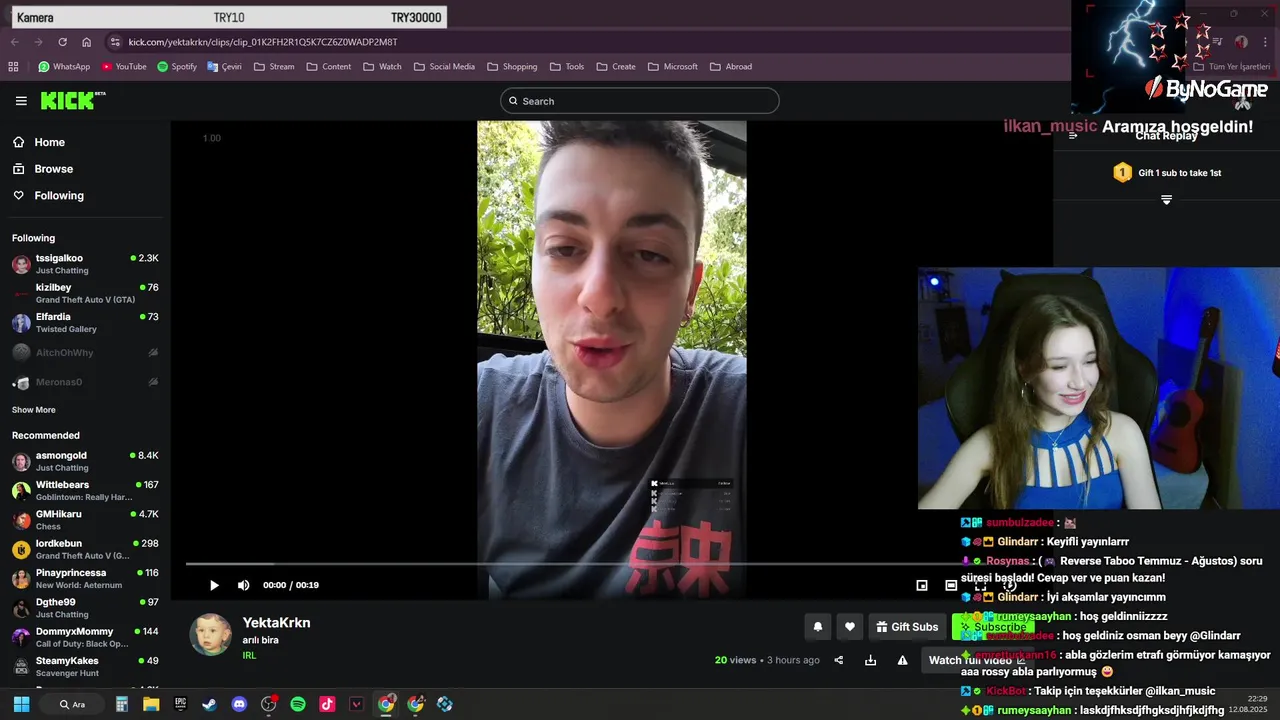Open Pinayprincessa's recommended channel
The height and width of the screenshot is (720, 1280).
click(x=85, y=578)
